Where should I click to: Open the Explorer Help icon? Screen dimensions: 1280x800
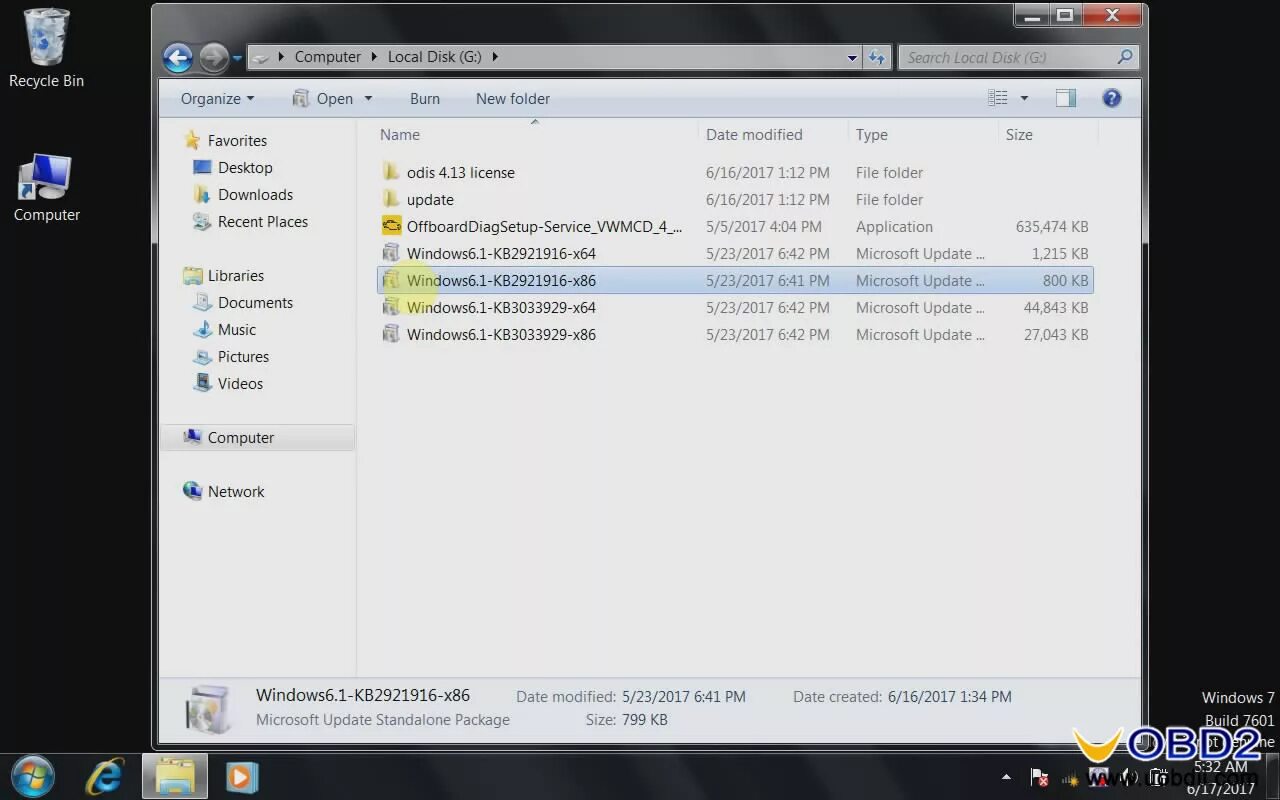pyautogui.click(x=1111, y=98)
